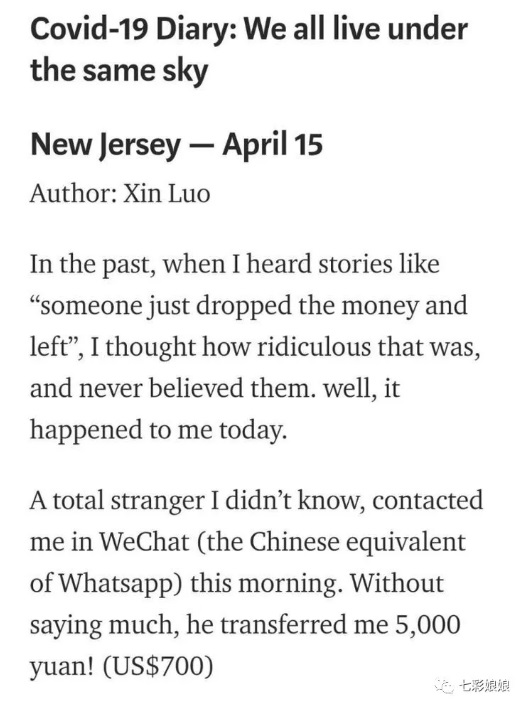Select the word 'ridiculous' in first paragraph
532x720 pixels.
tap(314, 347)
